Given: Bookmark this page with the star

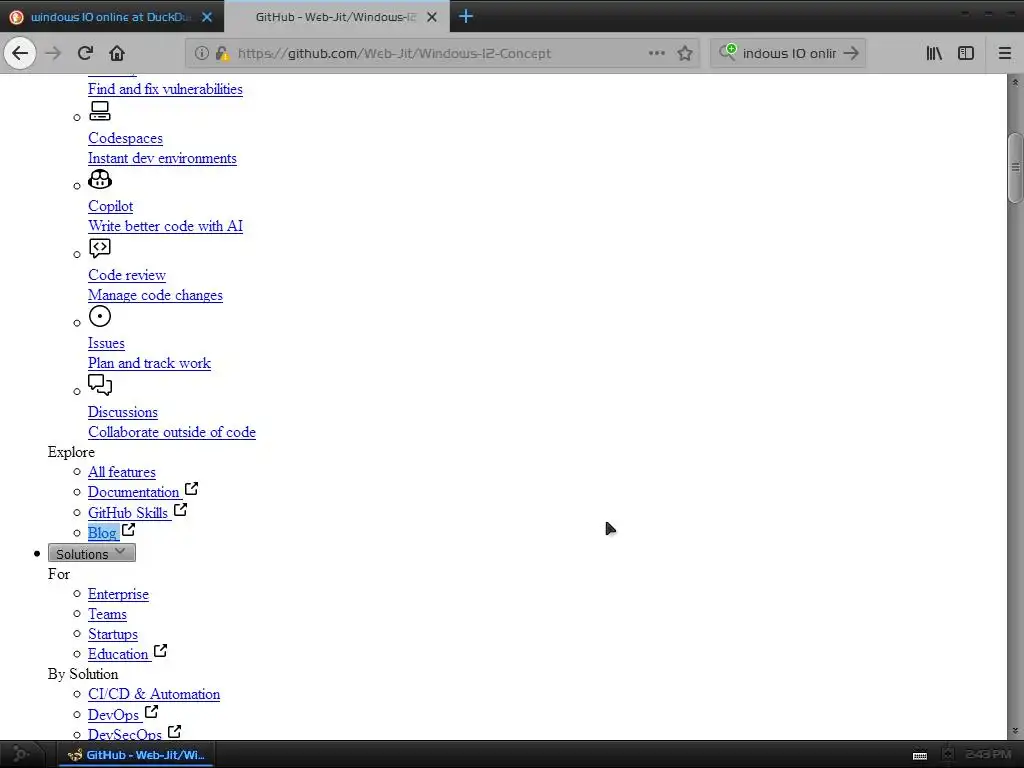Looking at the screenshot, I should point(684,53).
